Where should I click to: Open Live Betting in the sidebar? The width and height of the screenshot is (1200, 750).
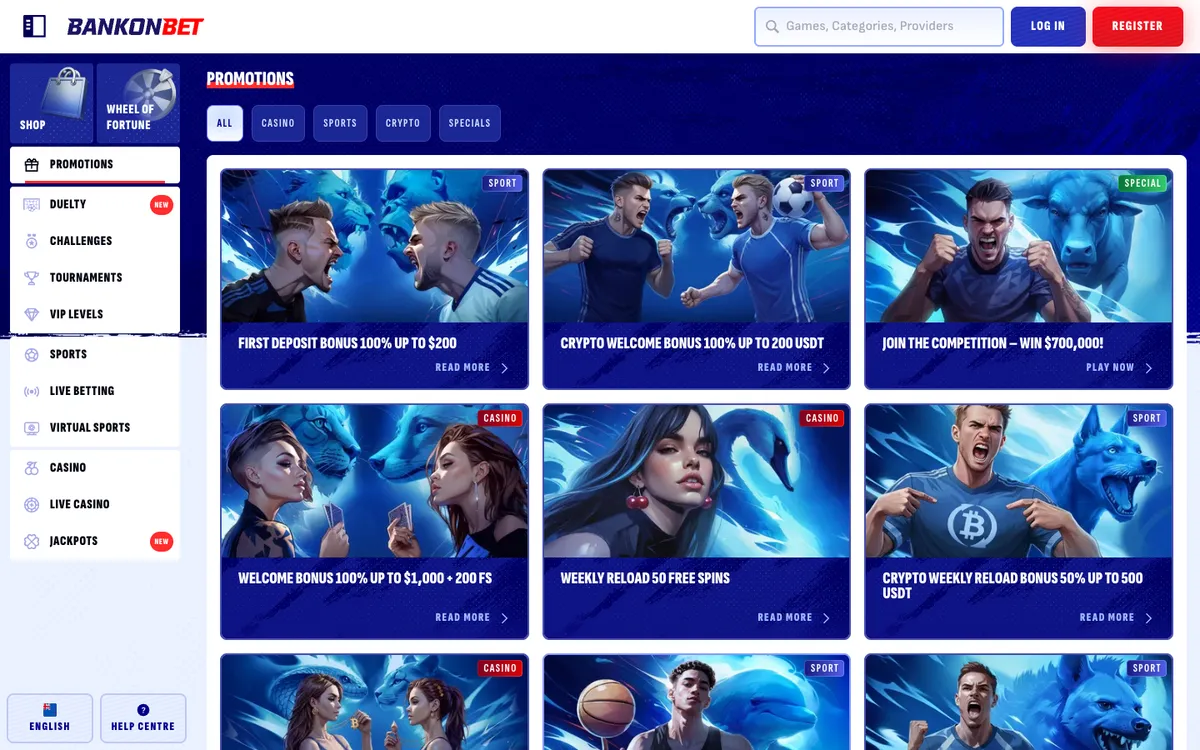click(95, 391)
